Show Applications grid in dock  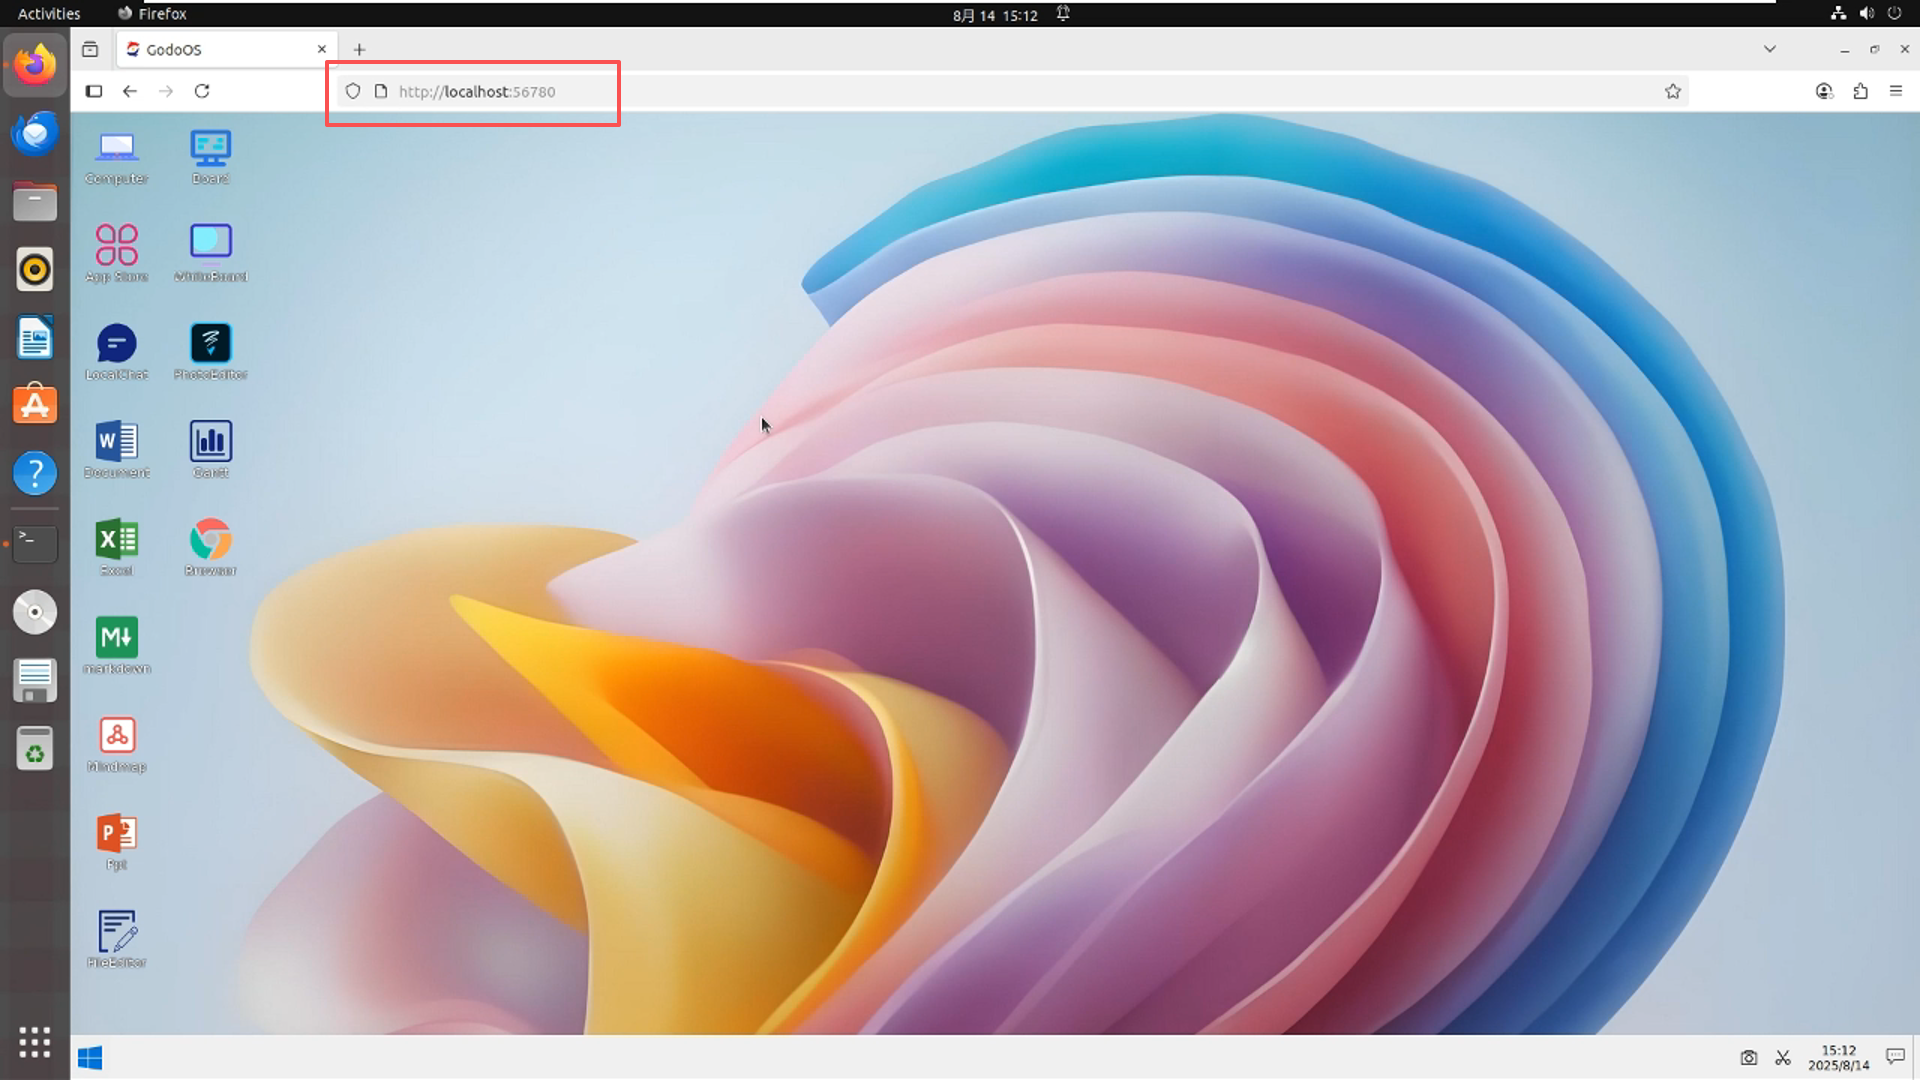pos(35,1042)
